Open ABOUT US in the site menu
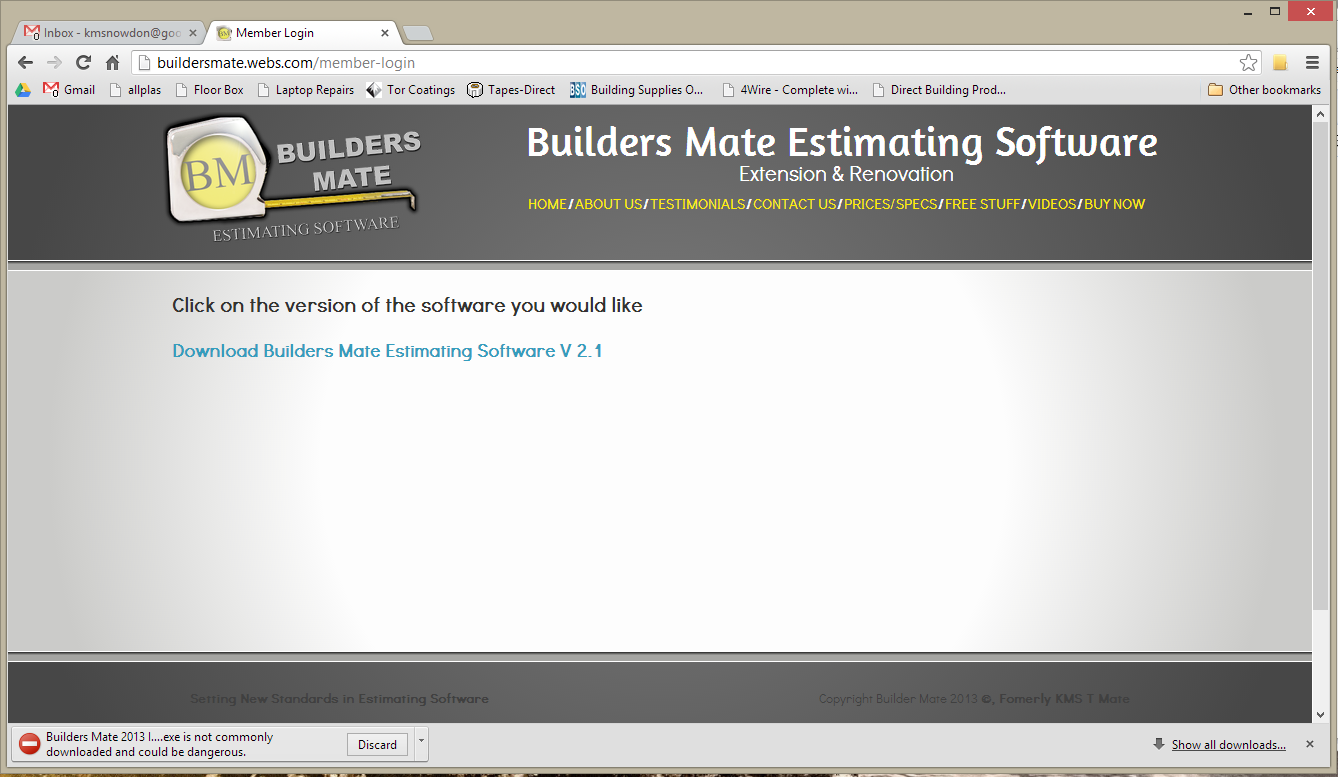The image size is (1338, 777). (608, 204)
